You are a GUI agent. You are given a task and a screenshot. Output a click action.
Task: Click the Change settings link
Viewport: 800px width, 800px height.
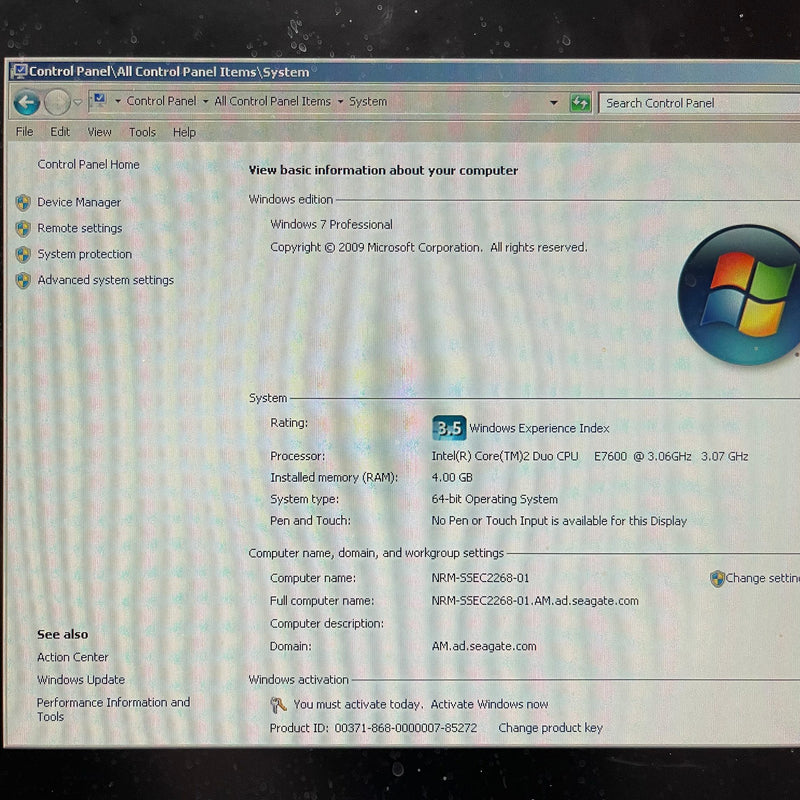click(763, 578)
